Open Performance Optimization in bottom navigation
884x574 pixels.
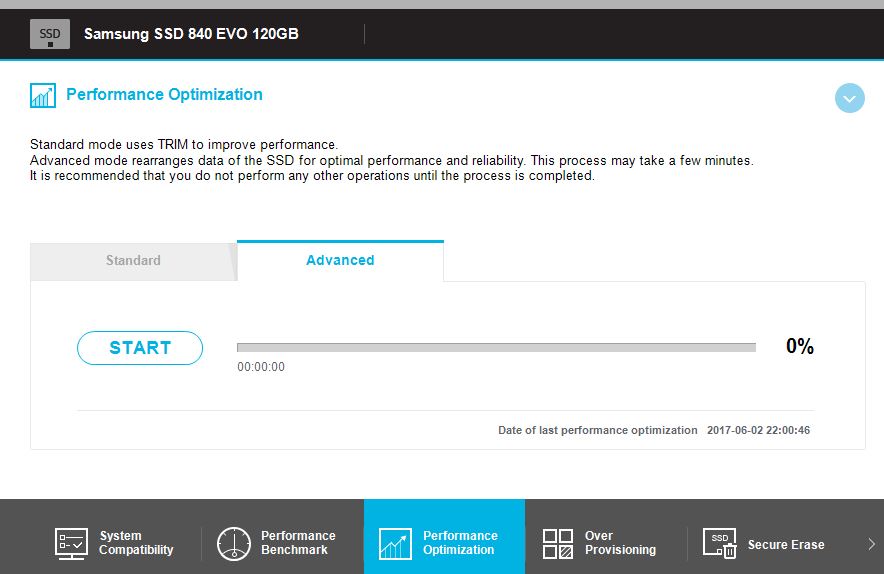click(x=444, y=537)
